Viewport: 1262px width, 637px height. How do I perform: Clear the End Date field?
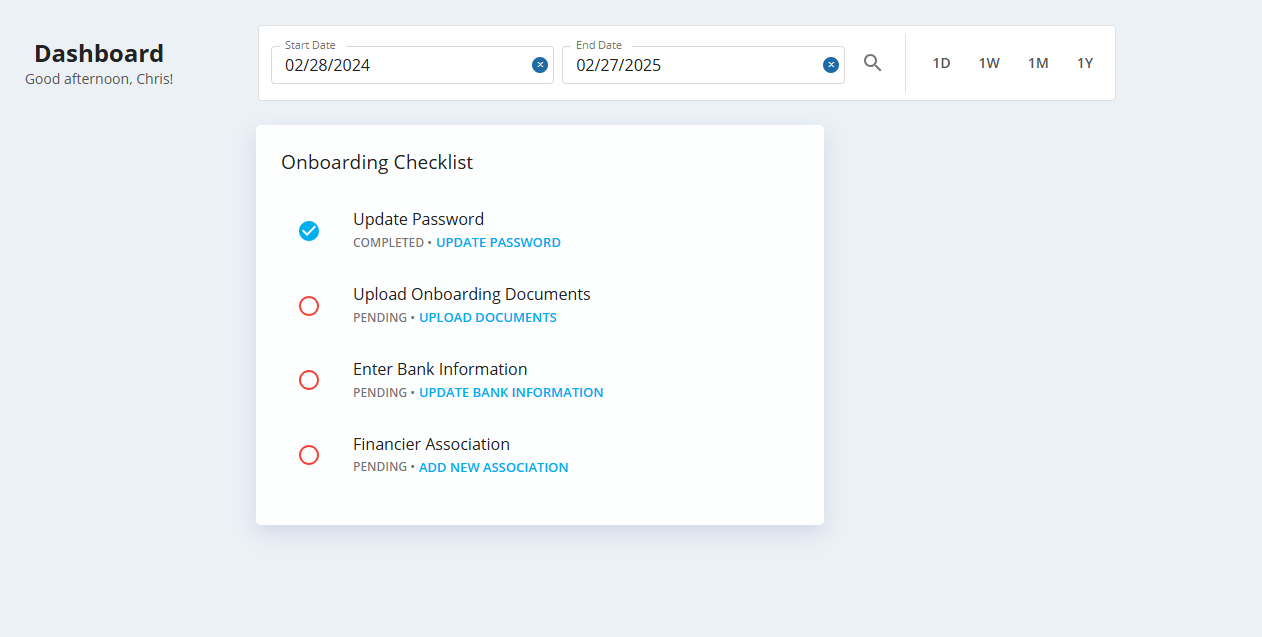[831, 65]
